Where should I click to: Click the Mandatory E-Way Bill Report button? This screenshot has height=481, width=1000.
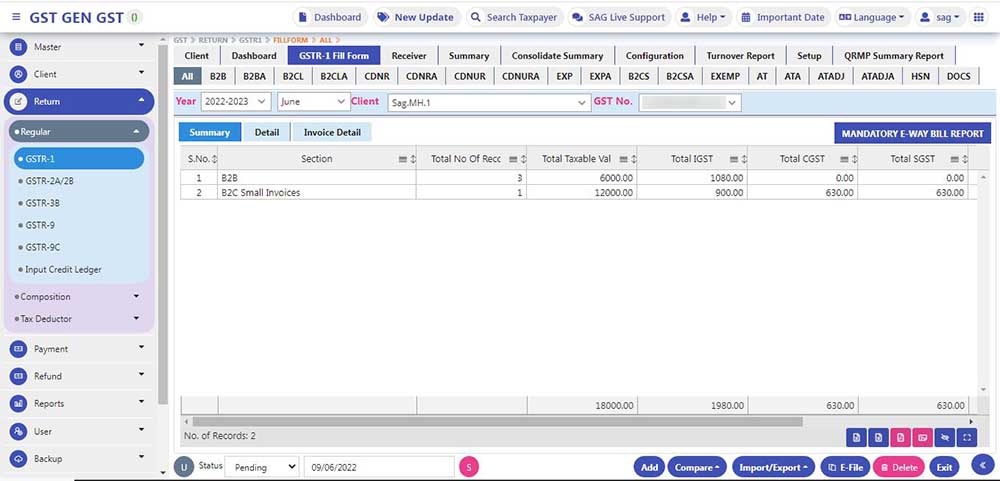(912, 133)
